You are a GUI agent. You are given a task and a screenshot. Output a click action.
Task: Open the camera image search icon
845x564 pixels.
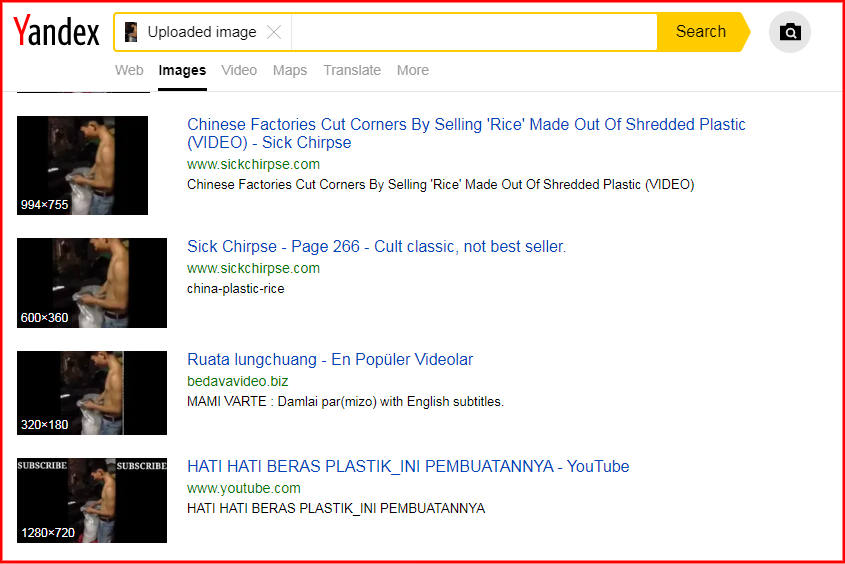789,32
